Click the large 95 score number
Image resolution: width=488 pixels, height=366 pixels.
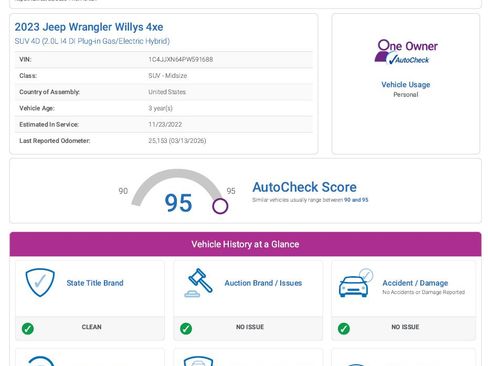178,203
